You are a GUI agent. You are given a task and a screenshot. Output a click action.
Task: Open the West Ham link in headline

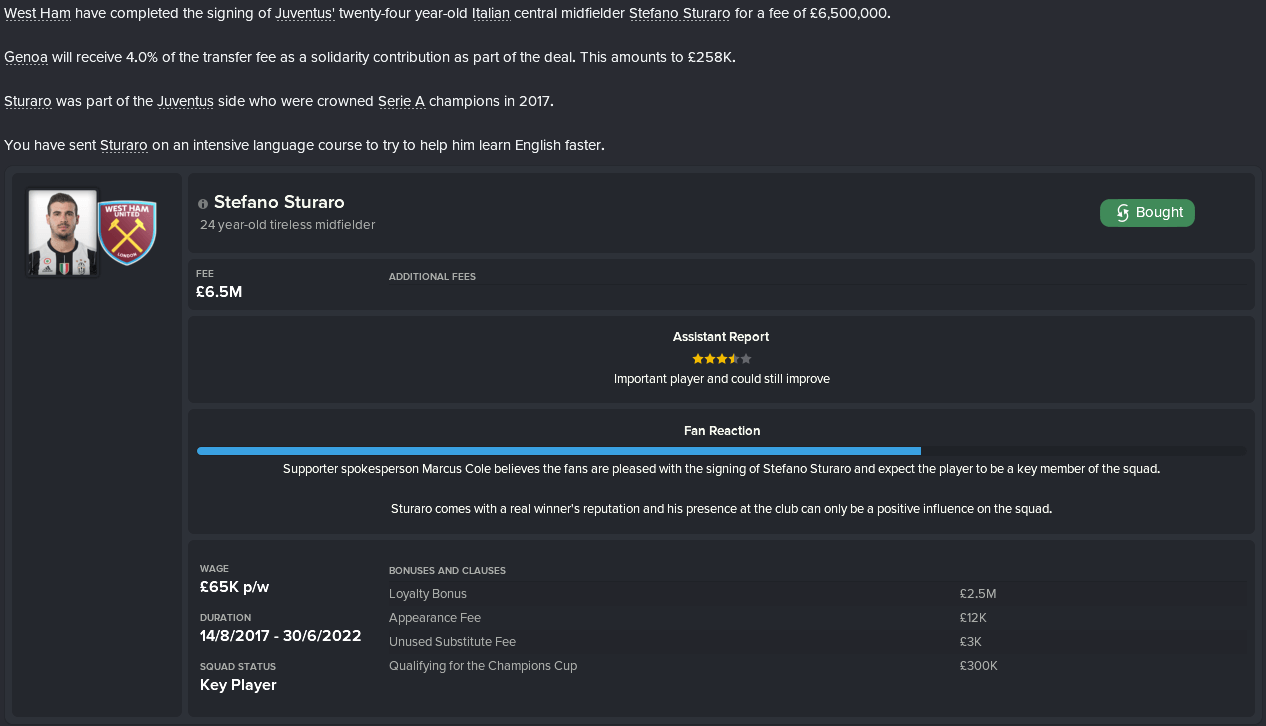click(37, 13)
